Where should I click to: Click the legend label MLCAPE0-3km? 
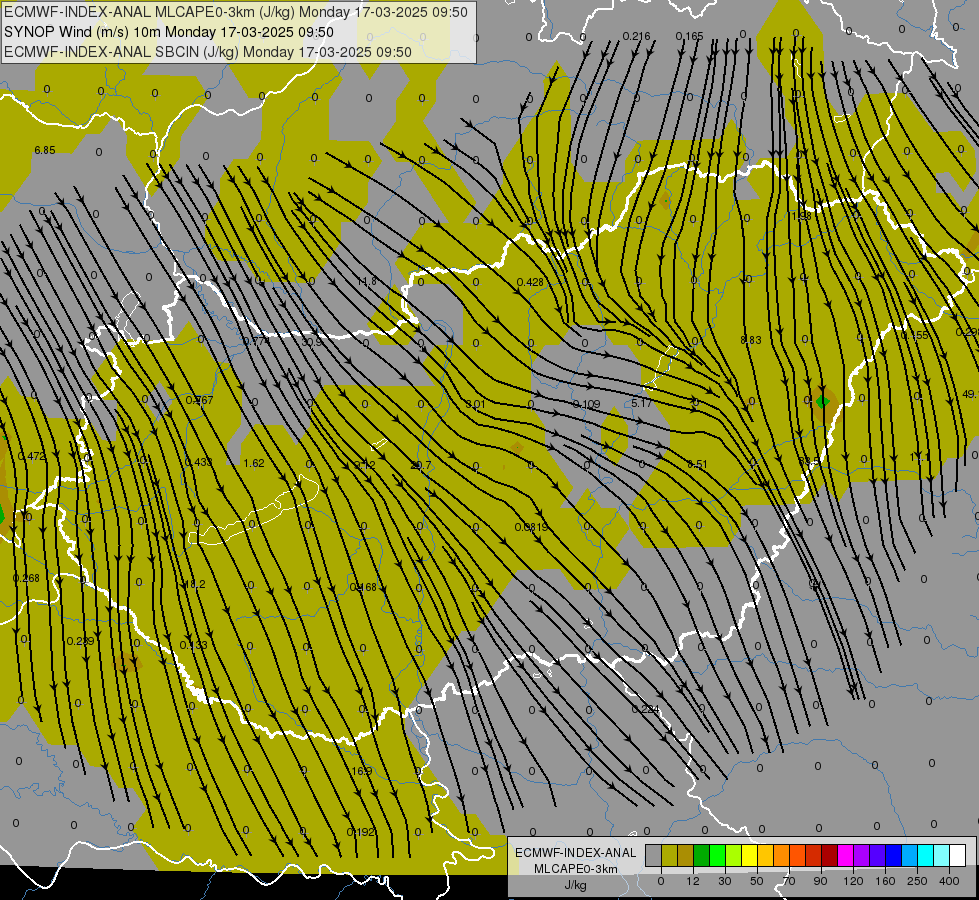(575, 869)
